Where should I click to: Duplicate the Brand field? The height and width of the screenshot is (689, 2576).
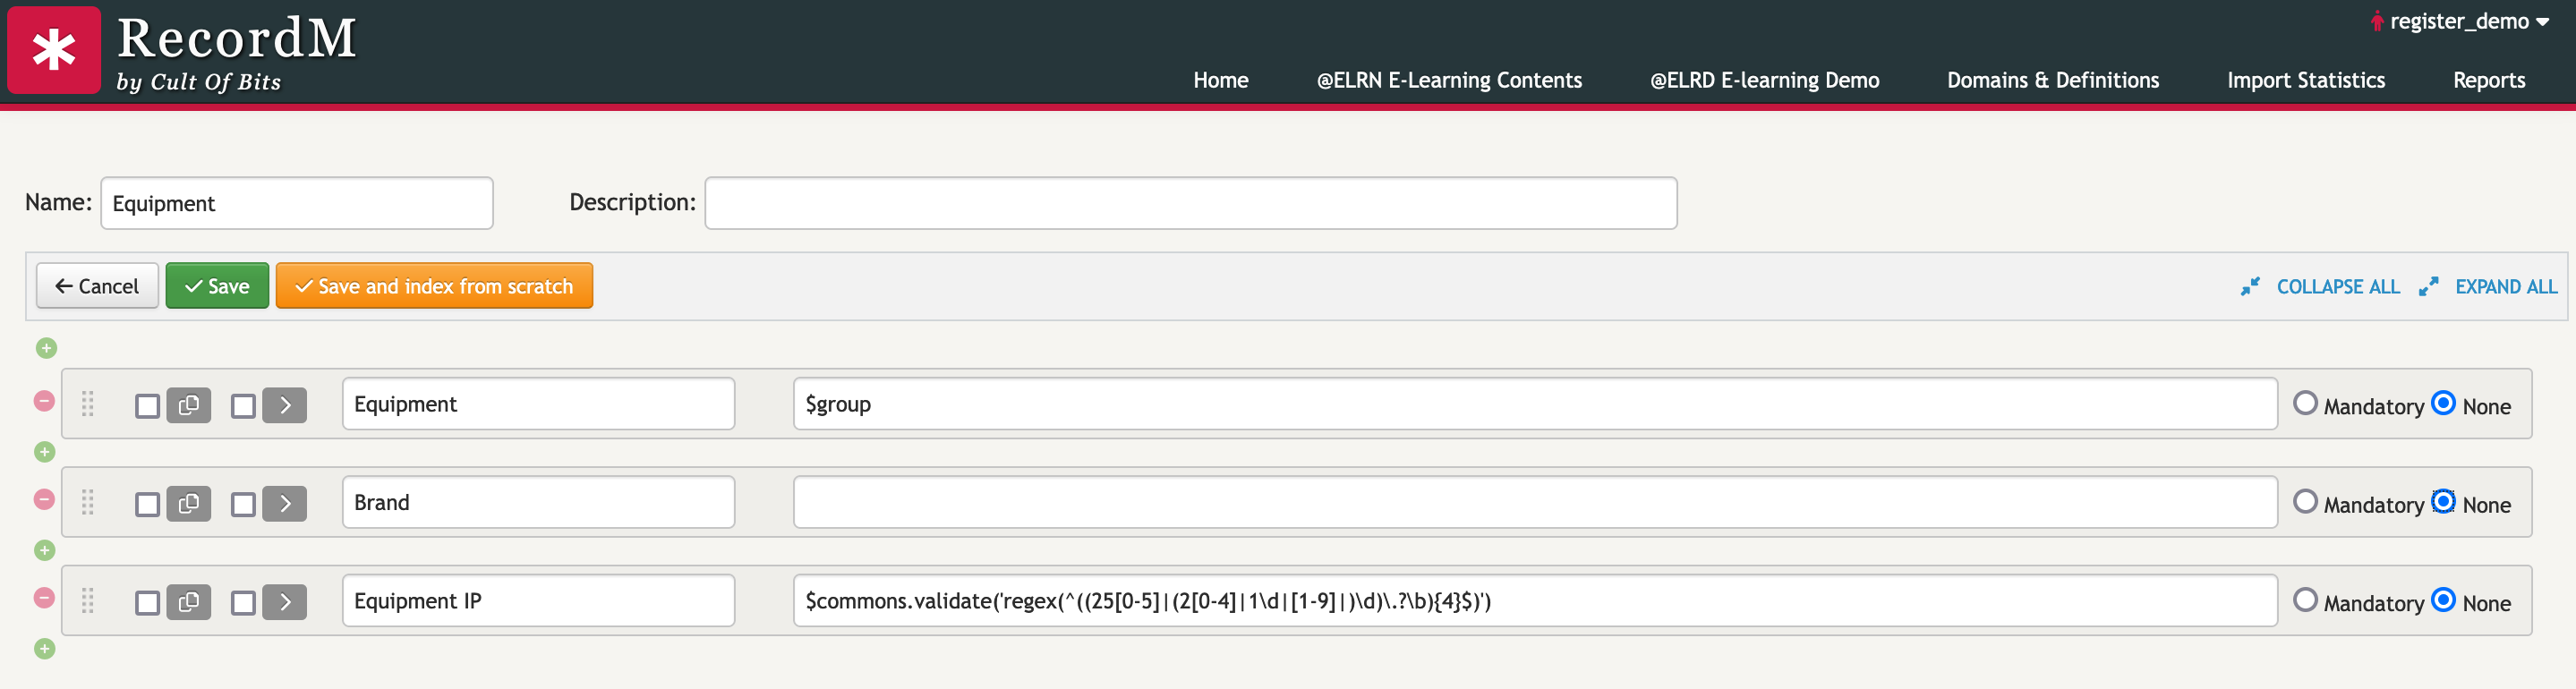[x=189, y=503]
